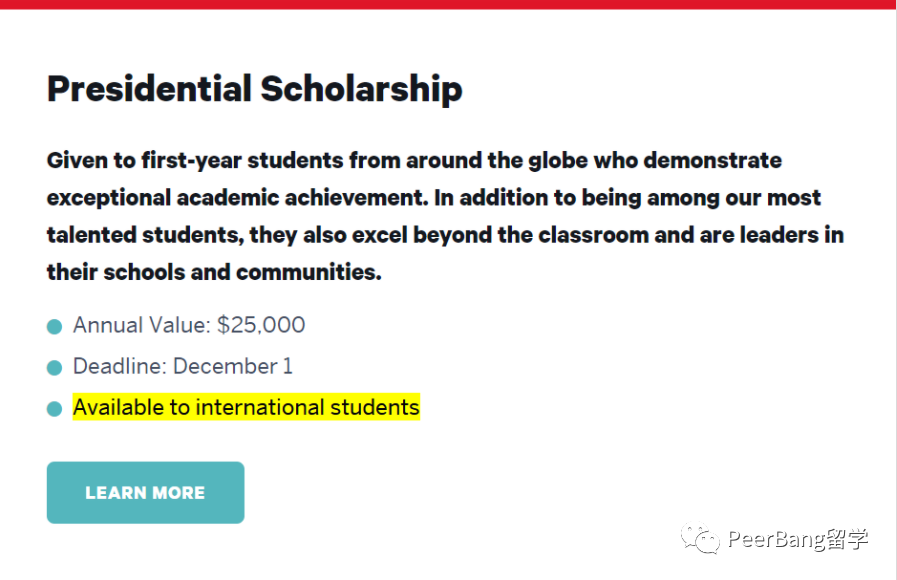The image size is (897, 580).
Task: Click the $25,000 amount
Action: [x=261, y=325]
